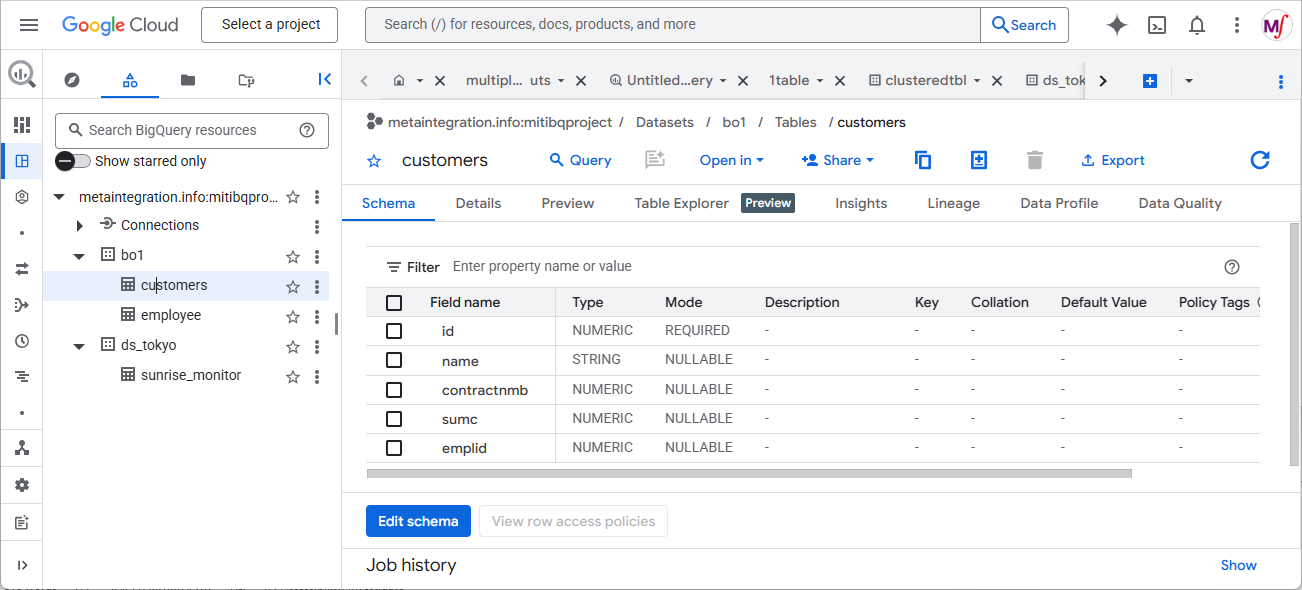Collapse the ds_tokyo dataset
This screenshot has width=1302, height=590.
coord(80,346)
